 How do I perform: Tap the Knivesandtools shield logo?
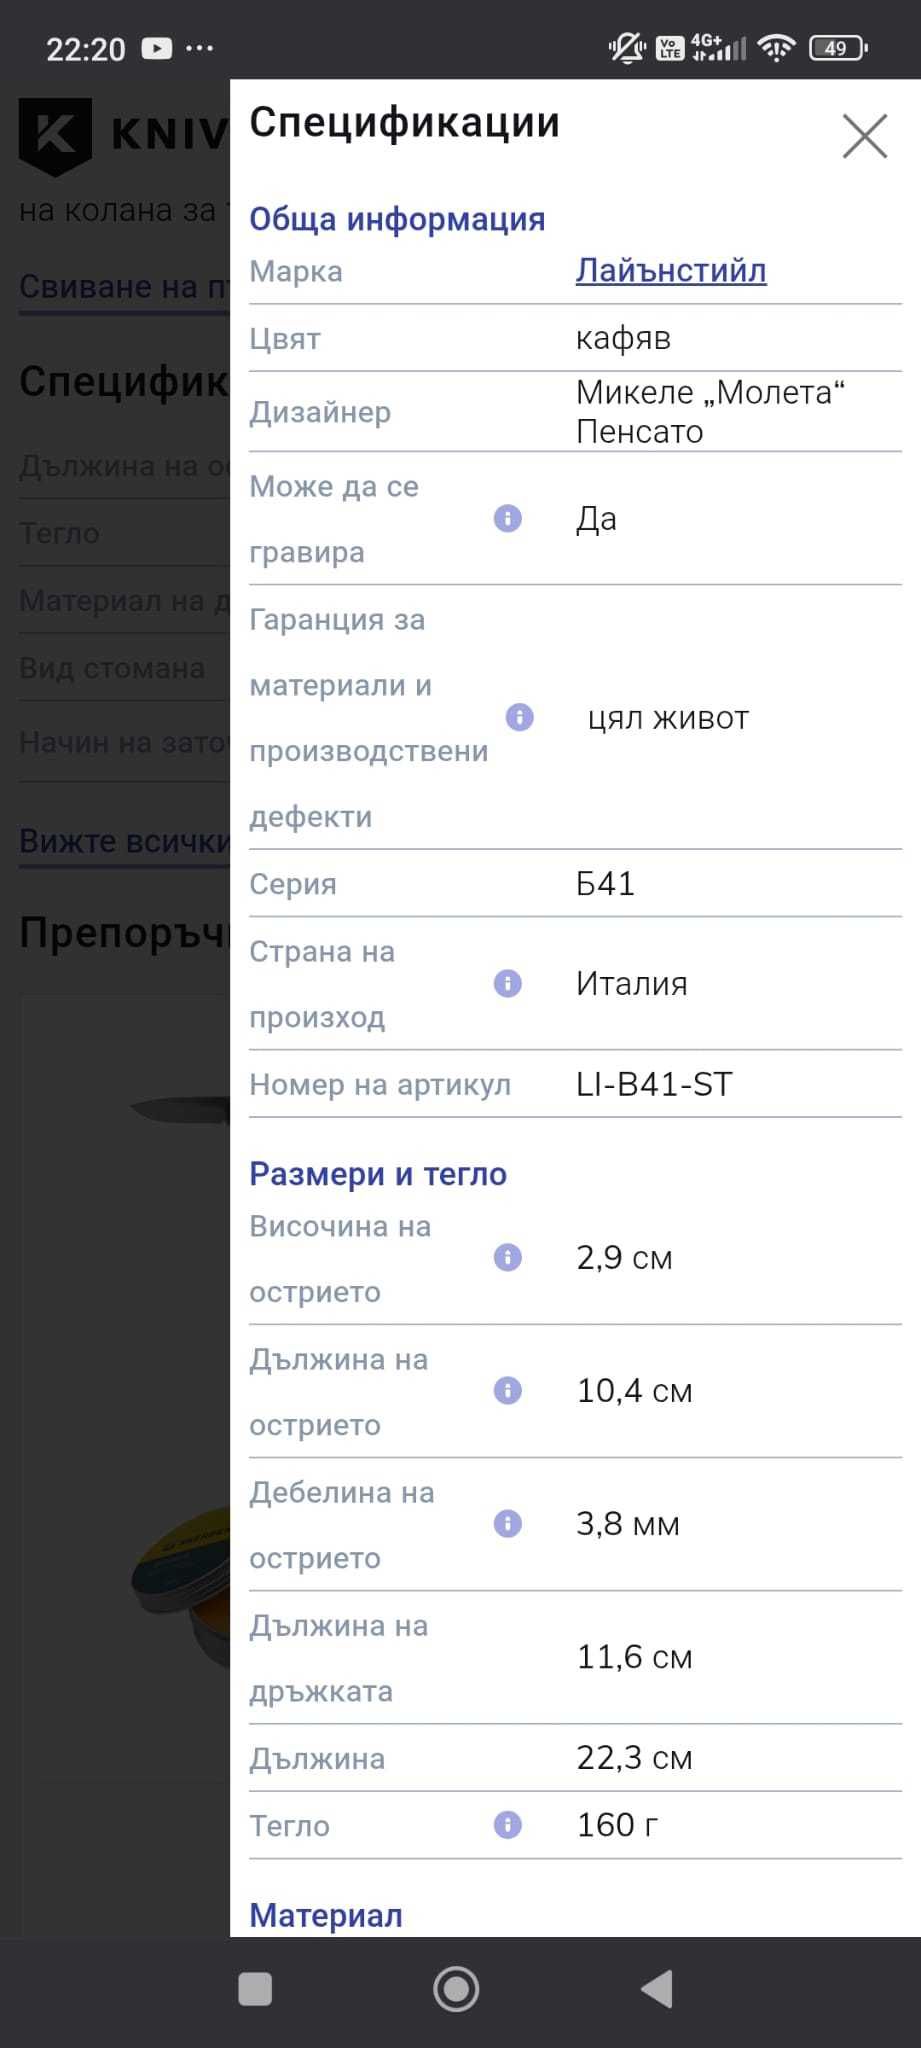point(55,135)
